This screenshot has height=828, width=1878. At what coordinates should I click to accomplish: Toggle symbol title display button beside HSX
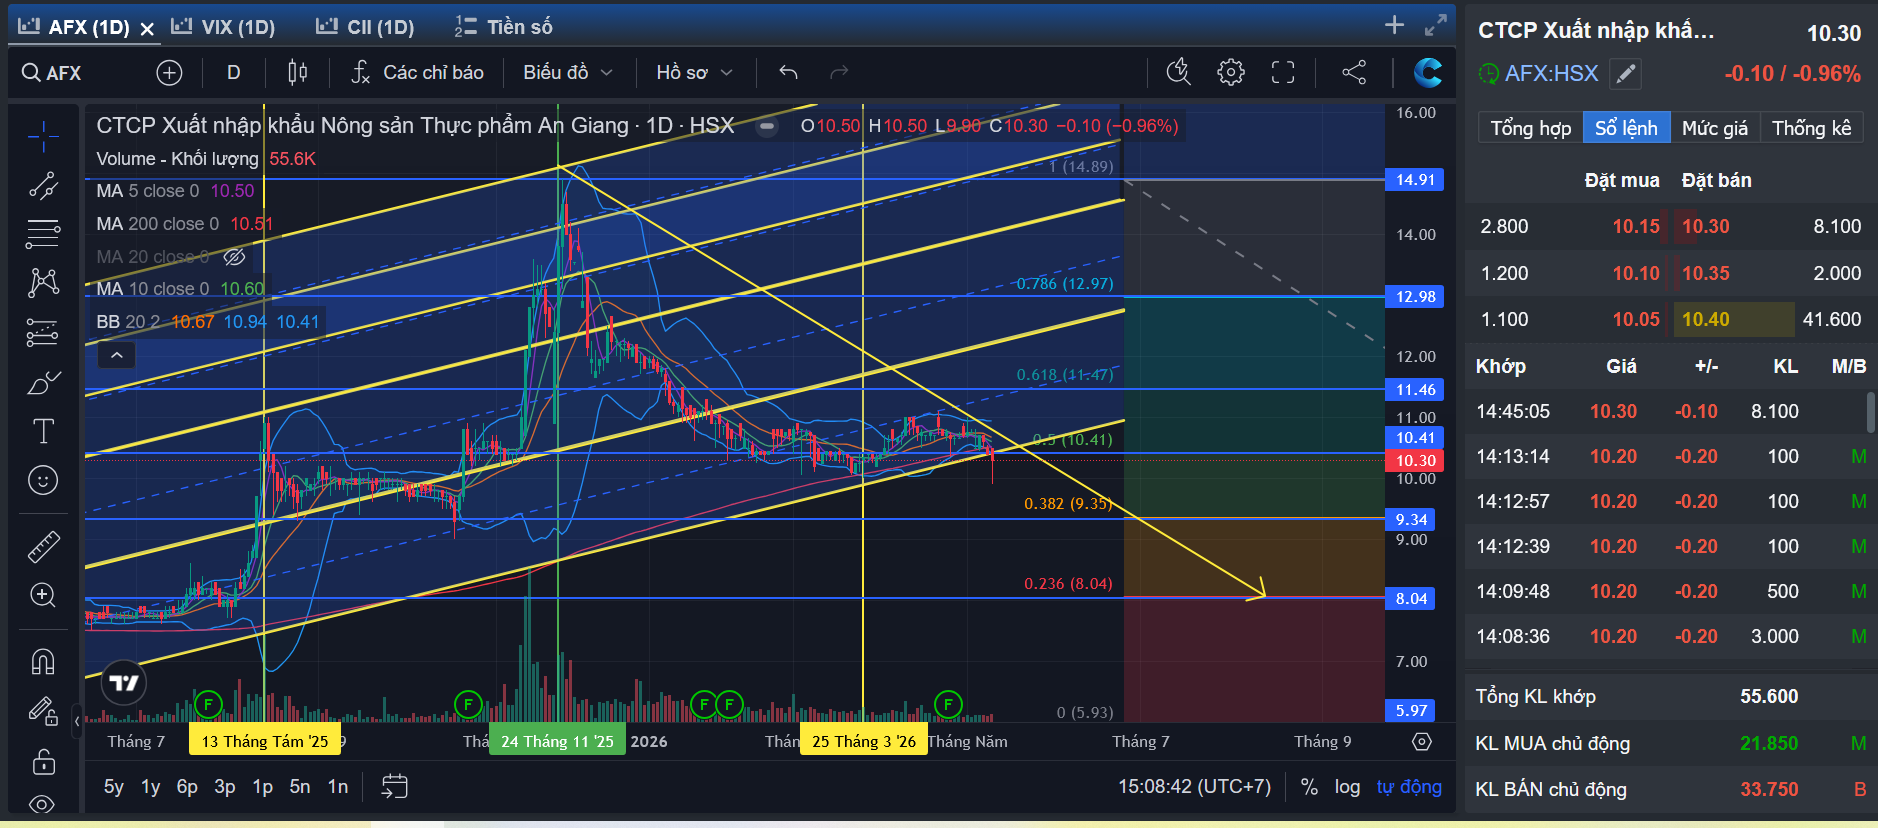(x=767, y=127)
